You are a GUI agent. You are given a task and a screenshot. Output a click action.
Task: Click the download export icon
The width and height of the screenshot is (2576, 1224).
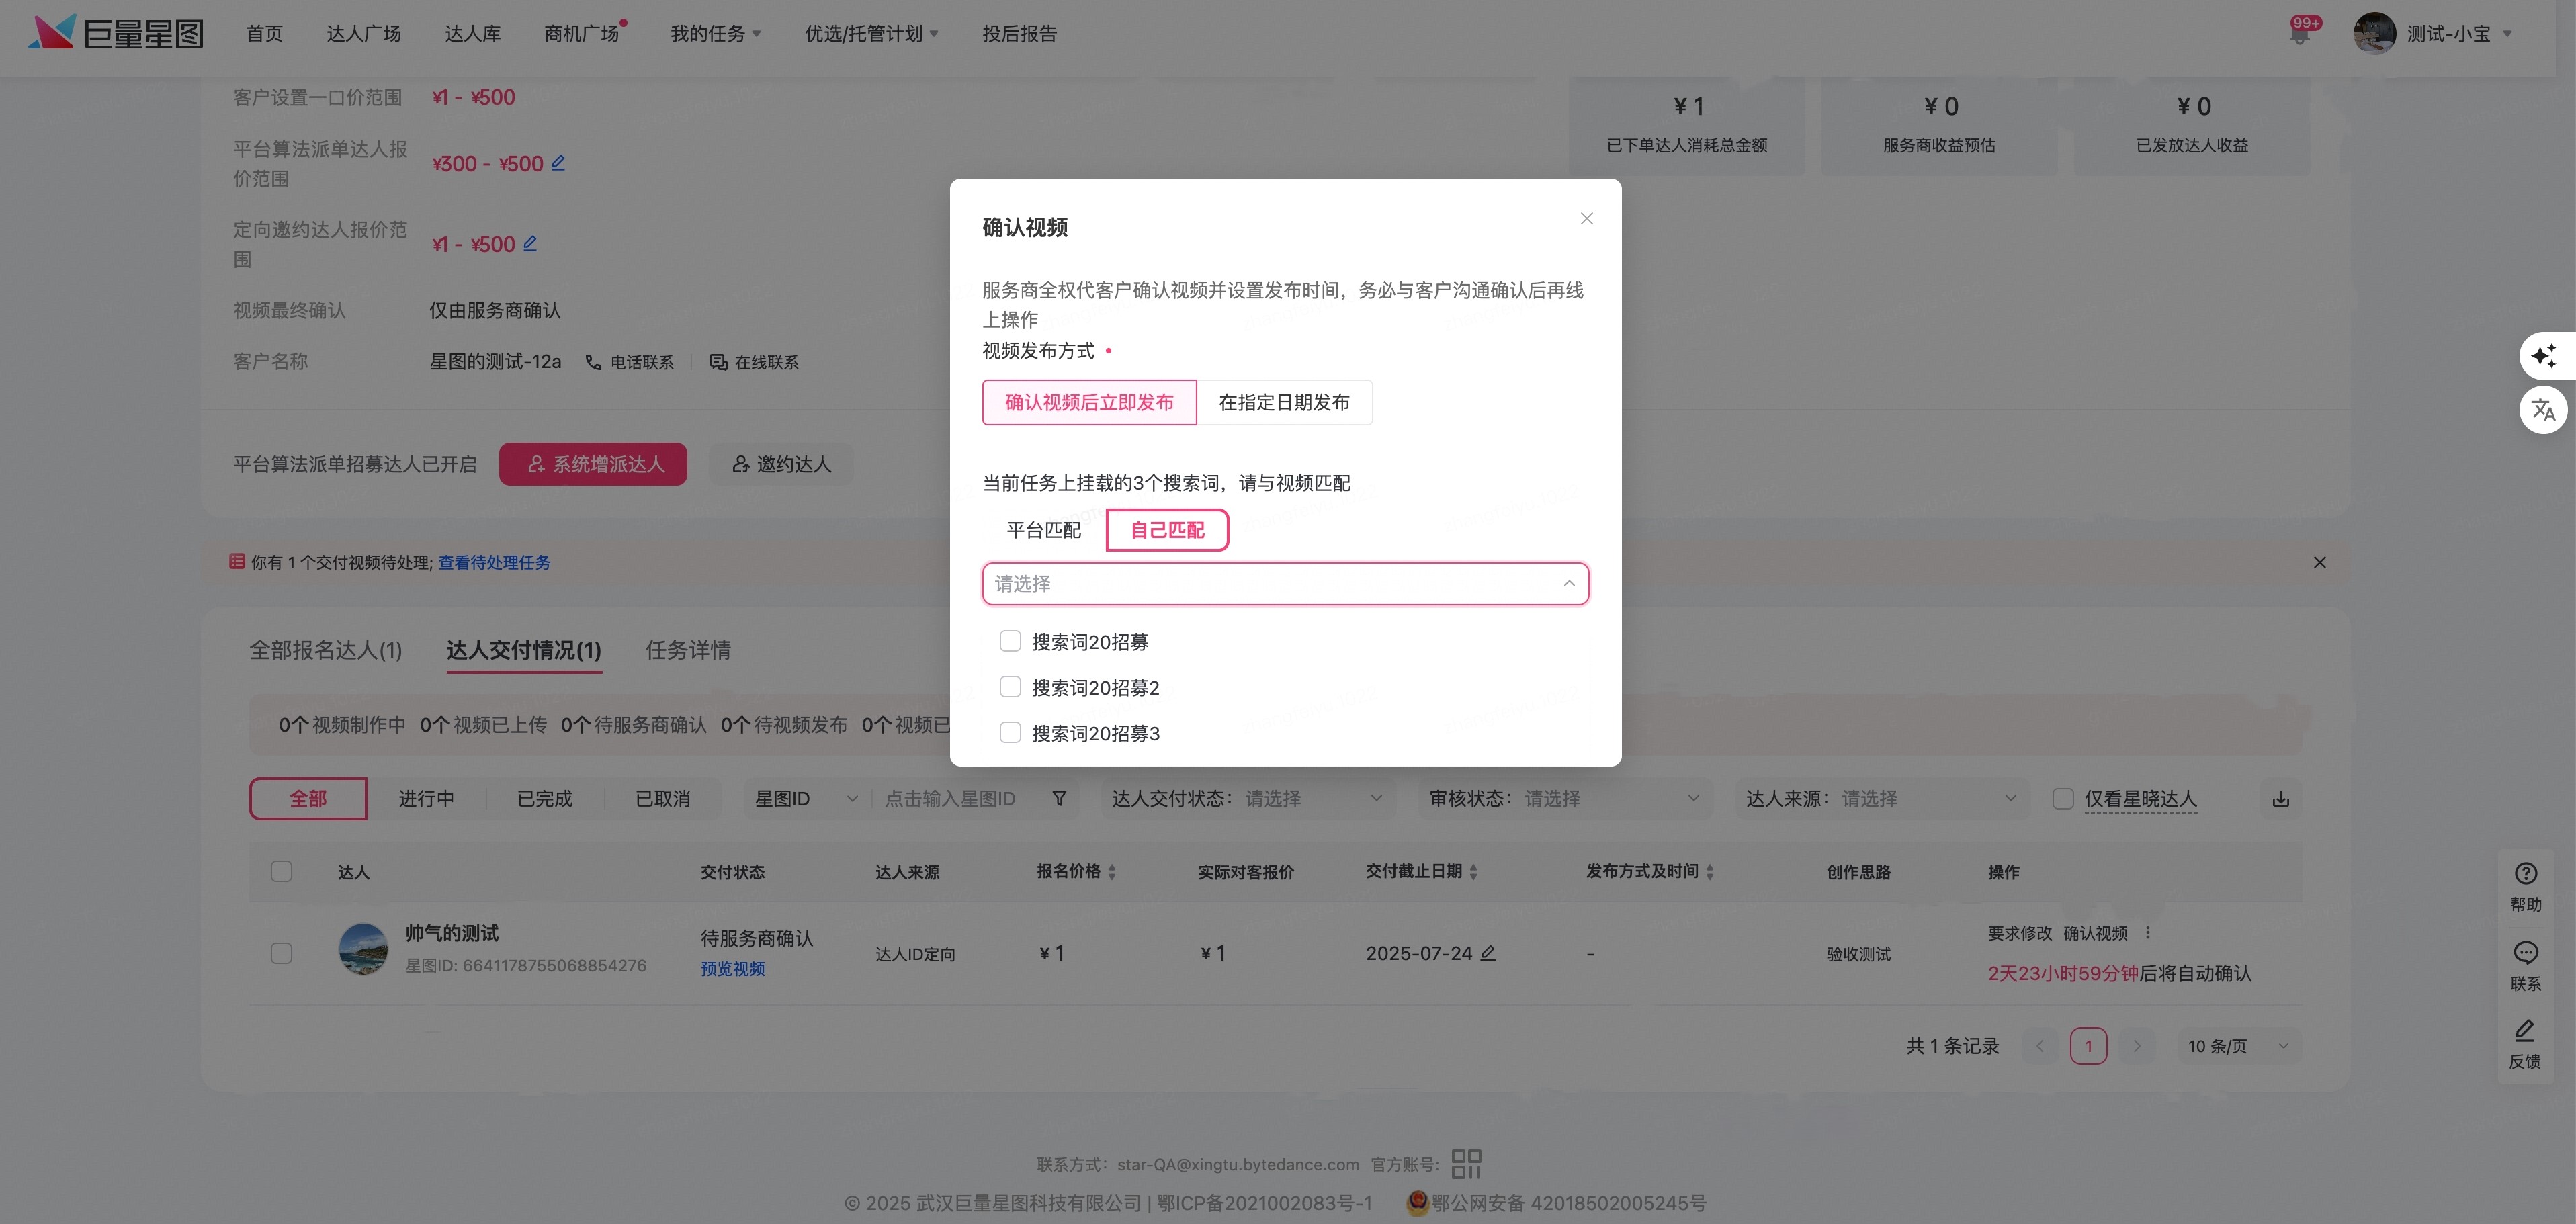click(2281, 798)
